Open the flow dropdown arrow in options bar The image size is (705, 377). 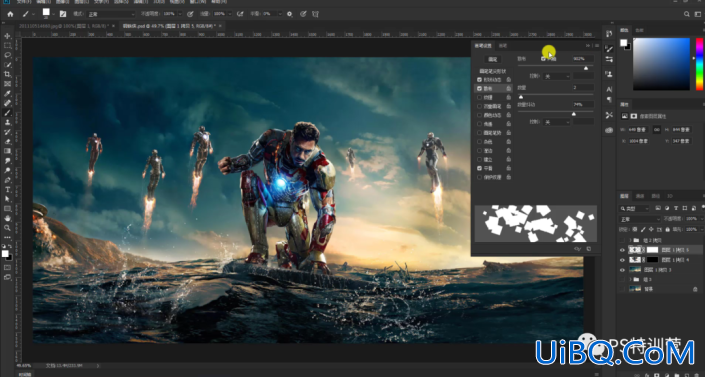pos(230,14)
